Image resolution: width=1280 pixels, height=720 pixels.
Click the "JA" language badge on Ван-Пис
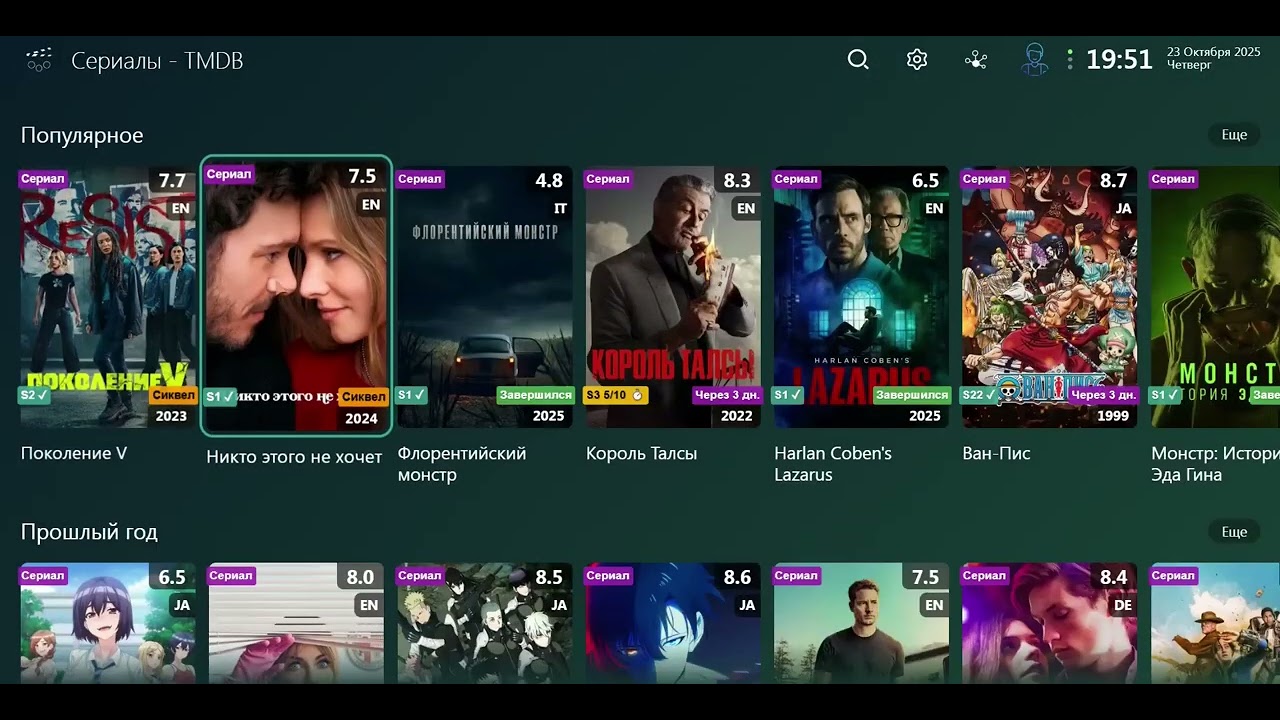(1123, 208)
